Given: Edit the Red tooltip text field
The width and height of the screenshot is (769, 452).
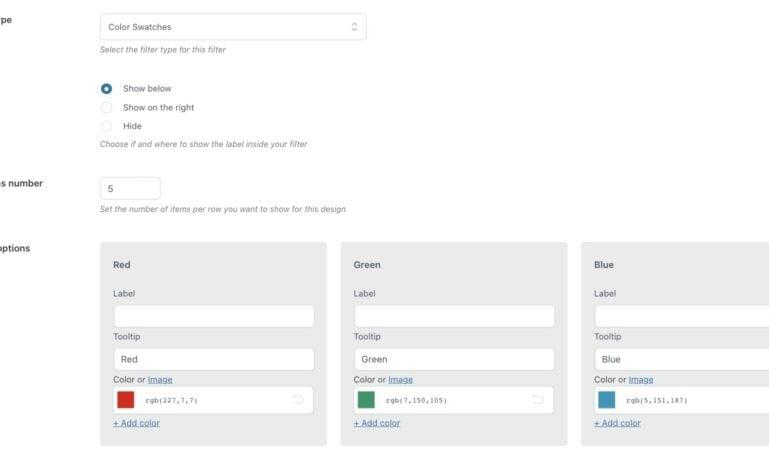Looking at the screenshot, I should point(214,359).
